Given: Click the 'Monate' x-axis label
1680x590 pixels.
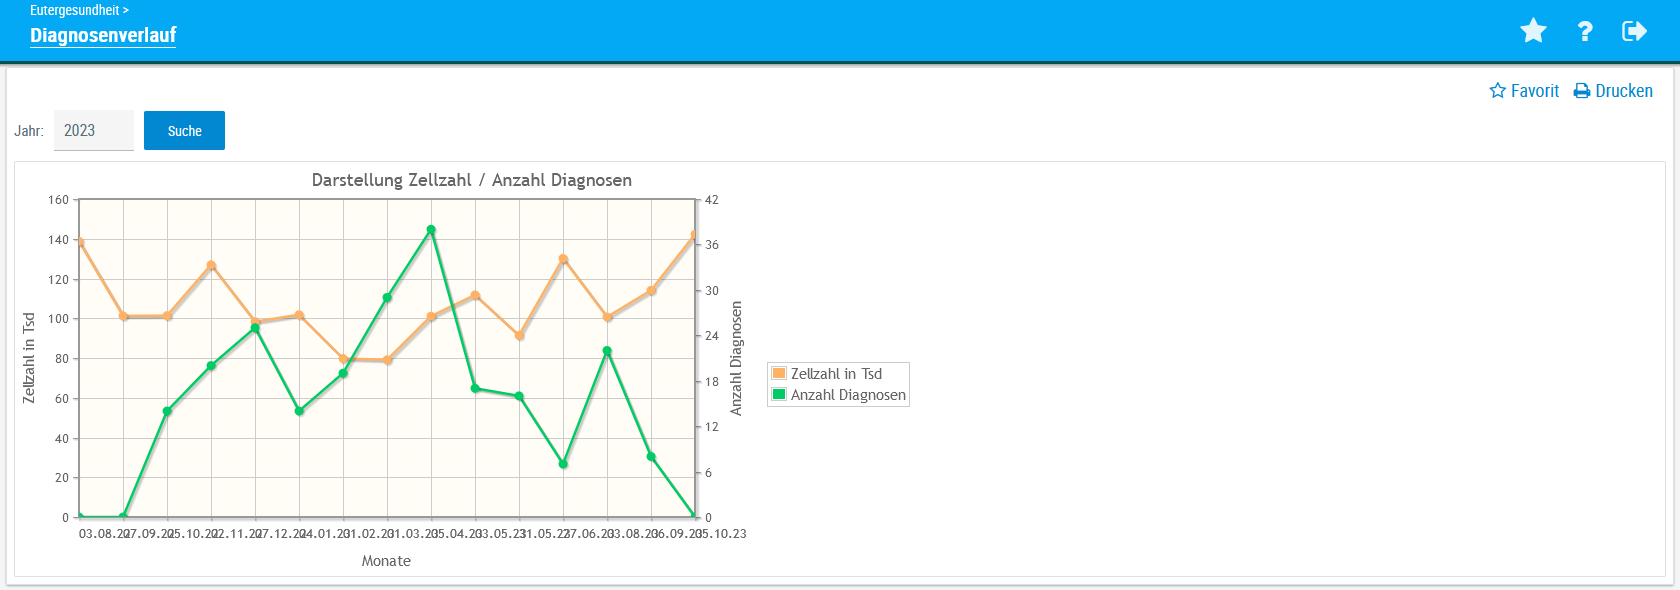Looking at the screenshot, I should pyautogui.click(x=386, y=561).
